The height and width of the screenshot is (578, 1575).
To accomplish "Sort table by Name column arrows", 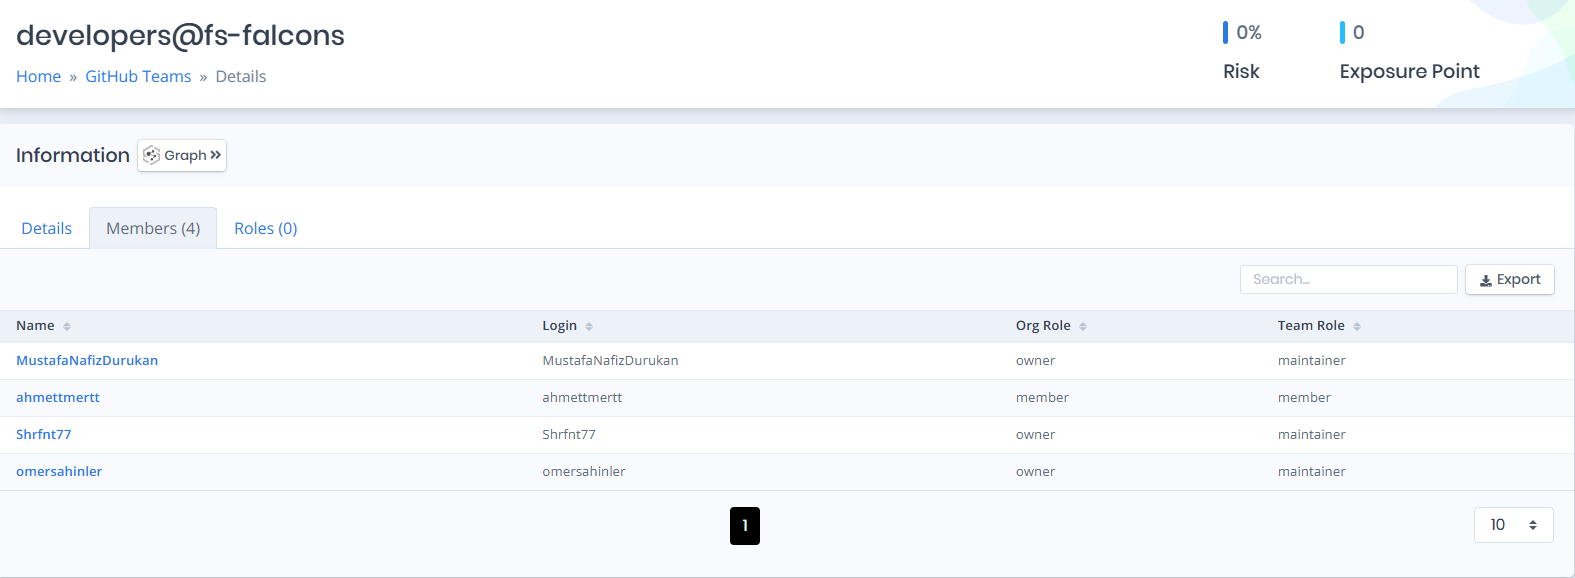I will click(x=67, y=327).
